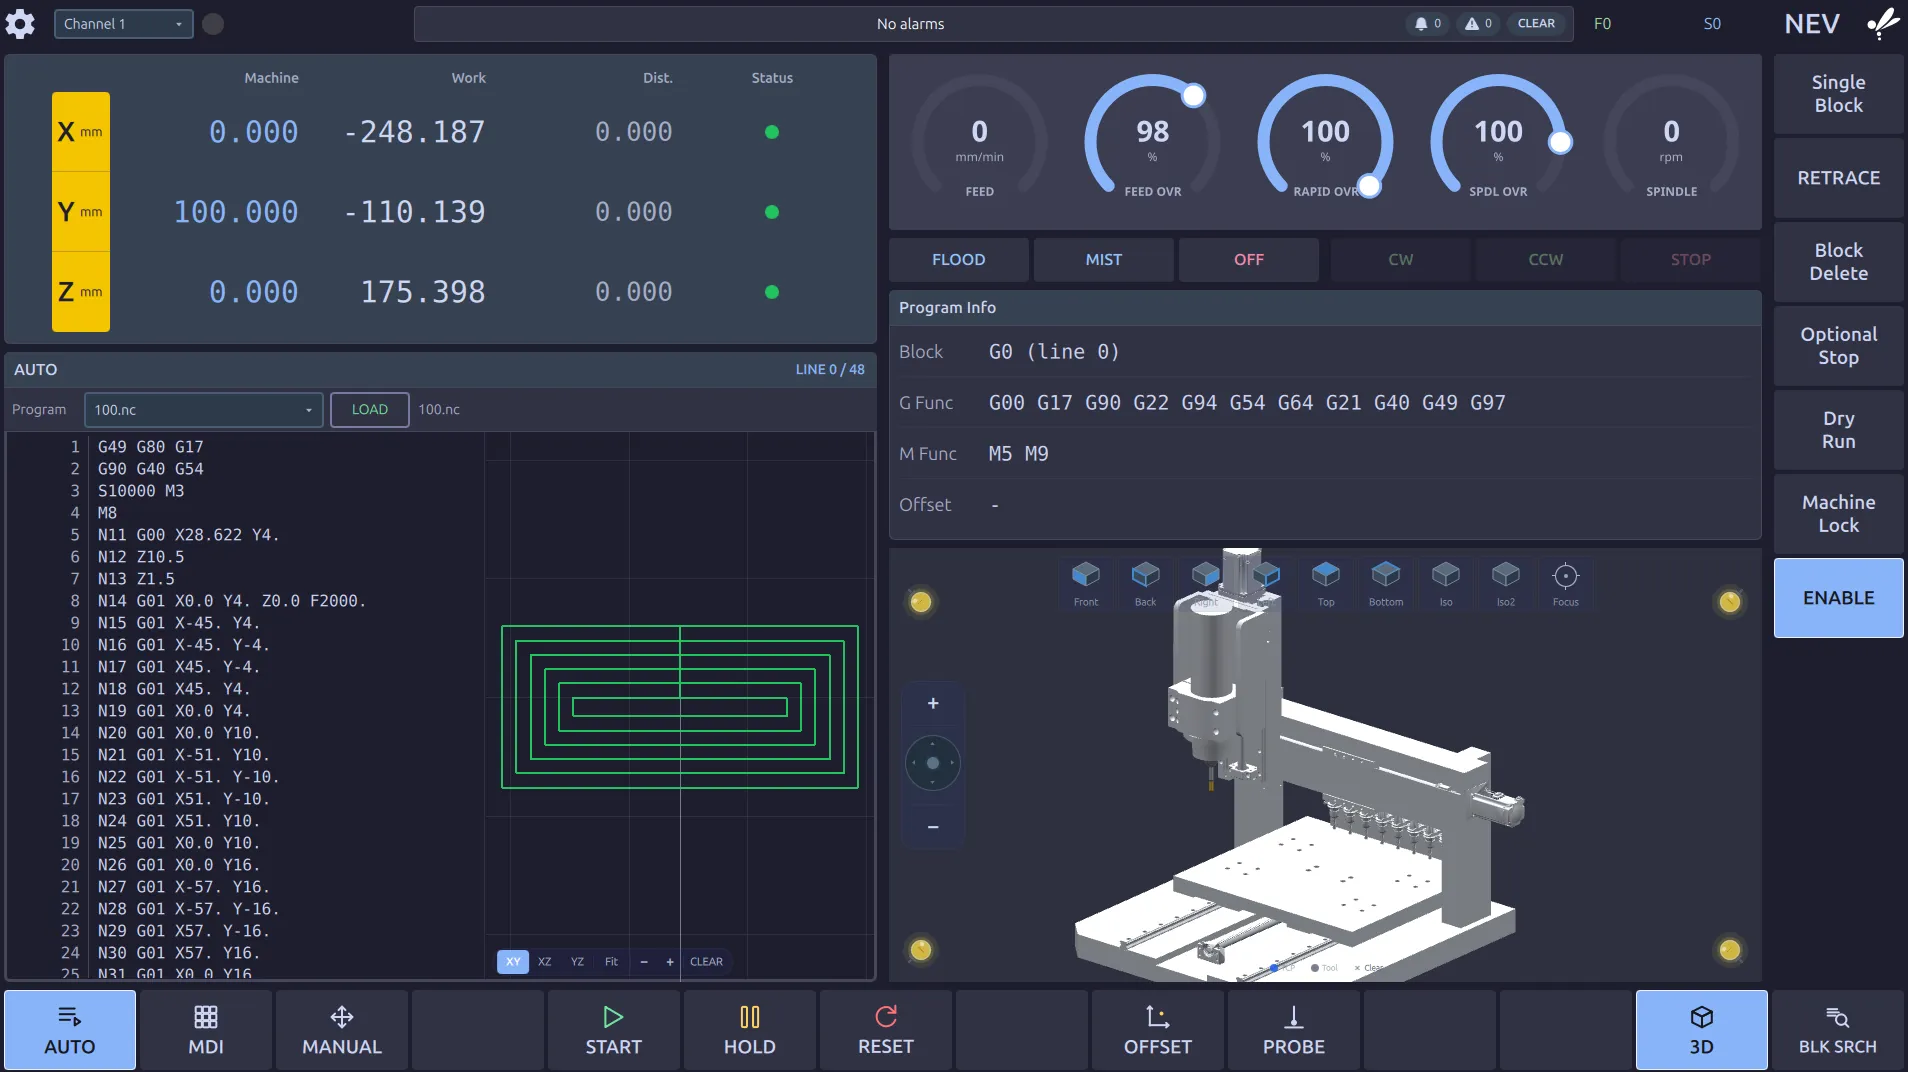
Task: Click HOLD to pause the program
Action: point(750,1030)
